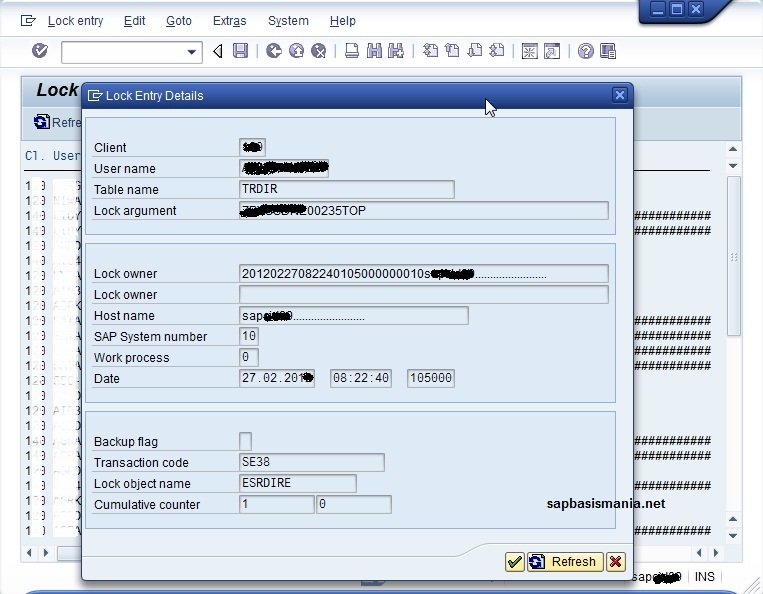Viewport: 763px width, 594px height.
Task: Close the Lock Entry Details dialog
Action: [x=619, y=95]
